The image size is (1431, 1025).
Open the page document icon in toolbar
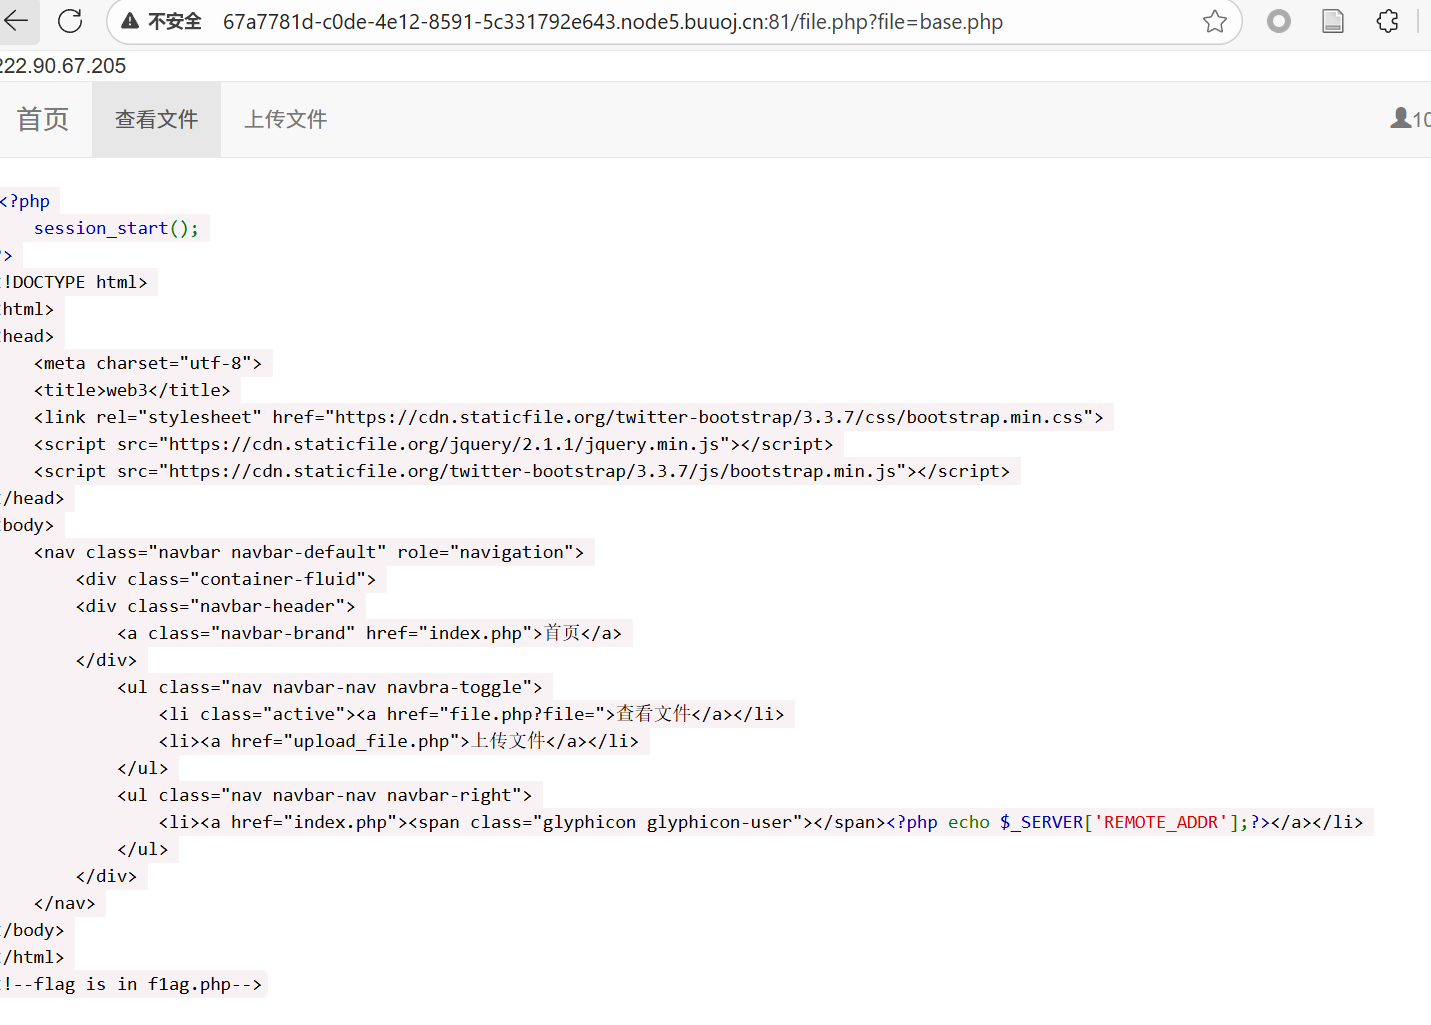pyautogui.click(x=1333, y=21)
